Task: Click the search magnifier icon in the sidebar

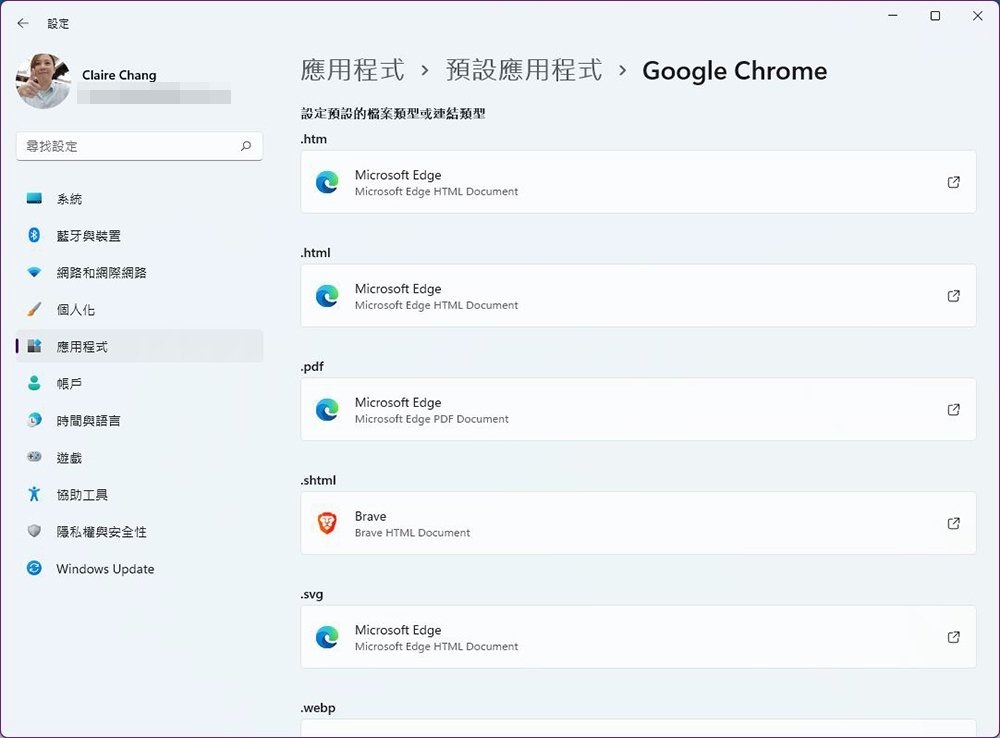Action: click(x=246, y=146)
